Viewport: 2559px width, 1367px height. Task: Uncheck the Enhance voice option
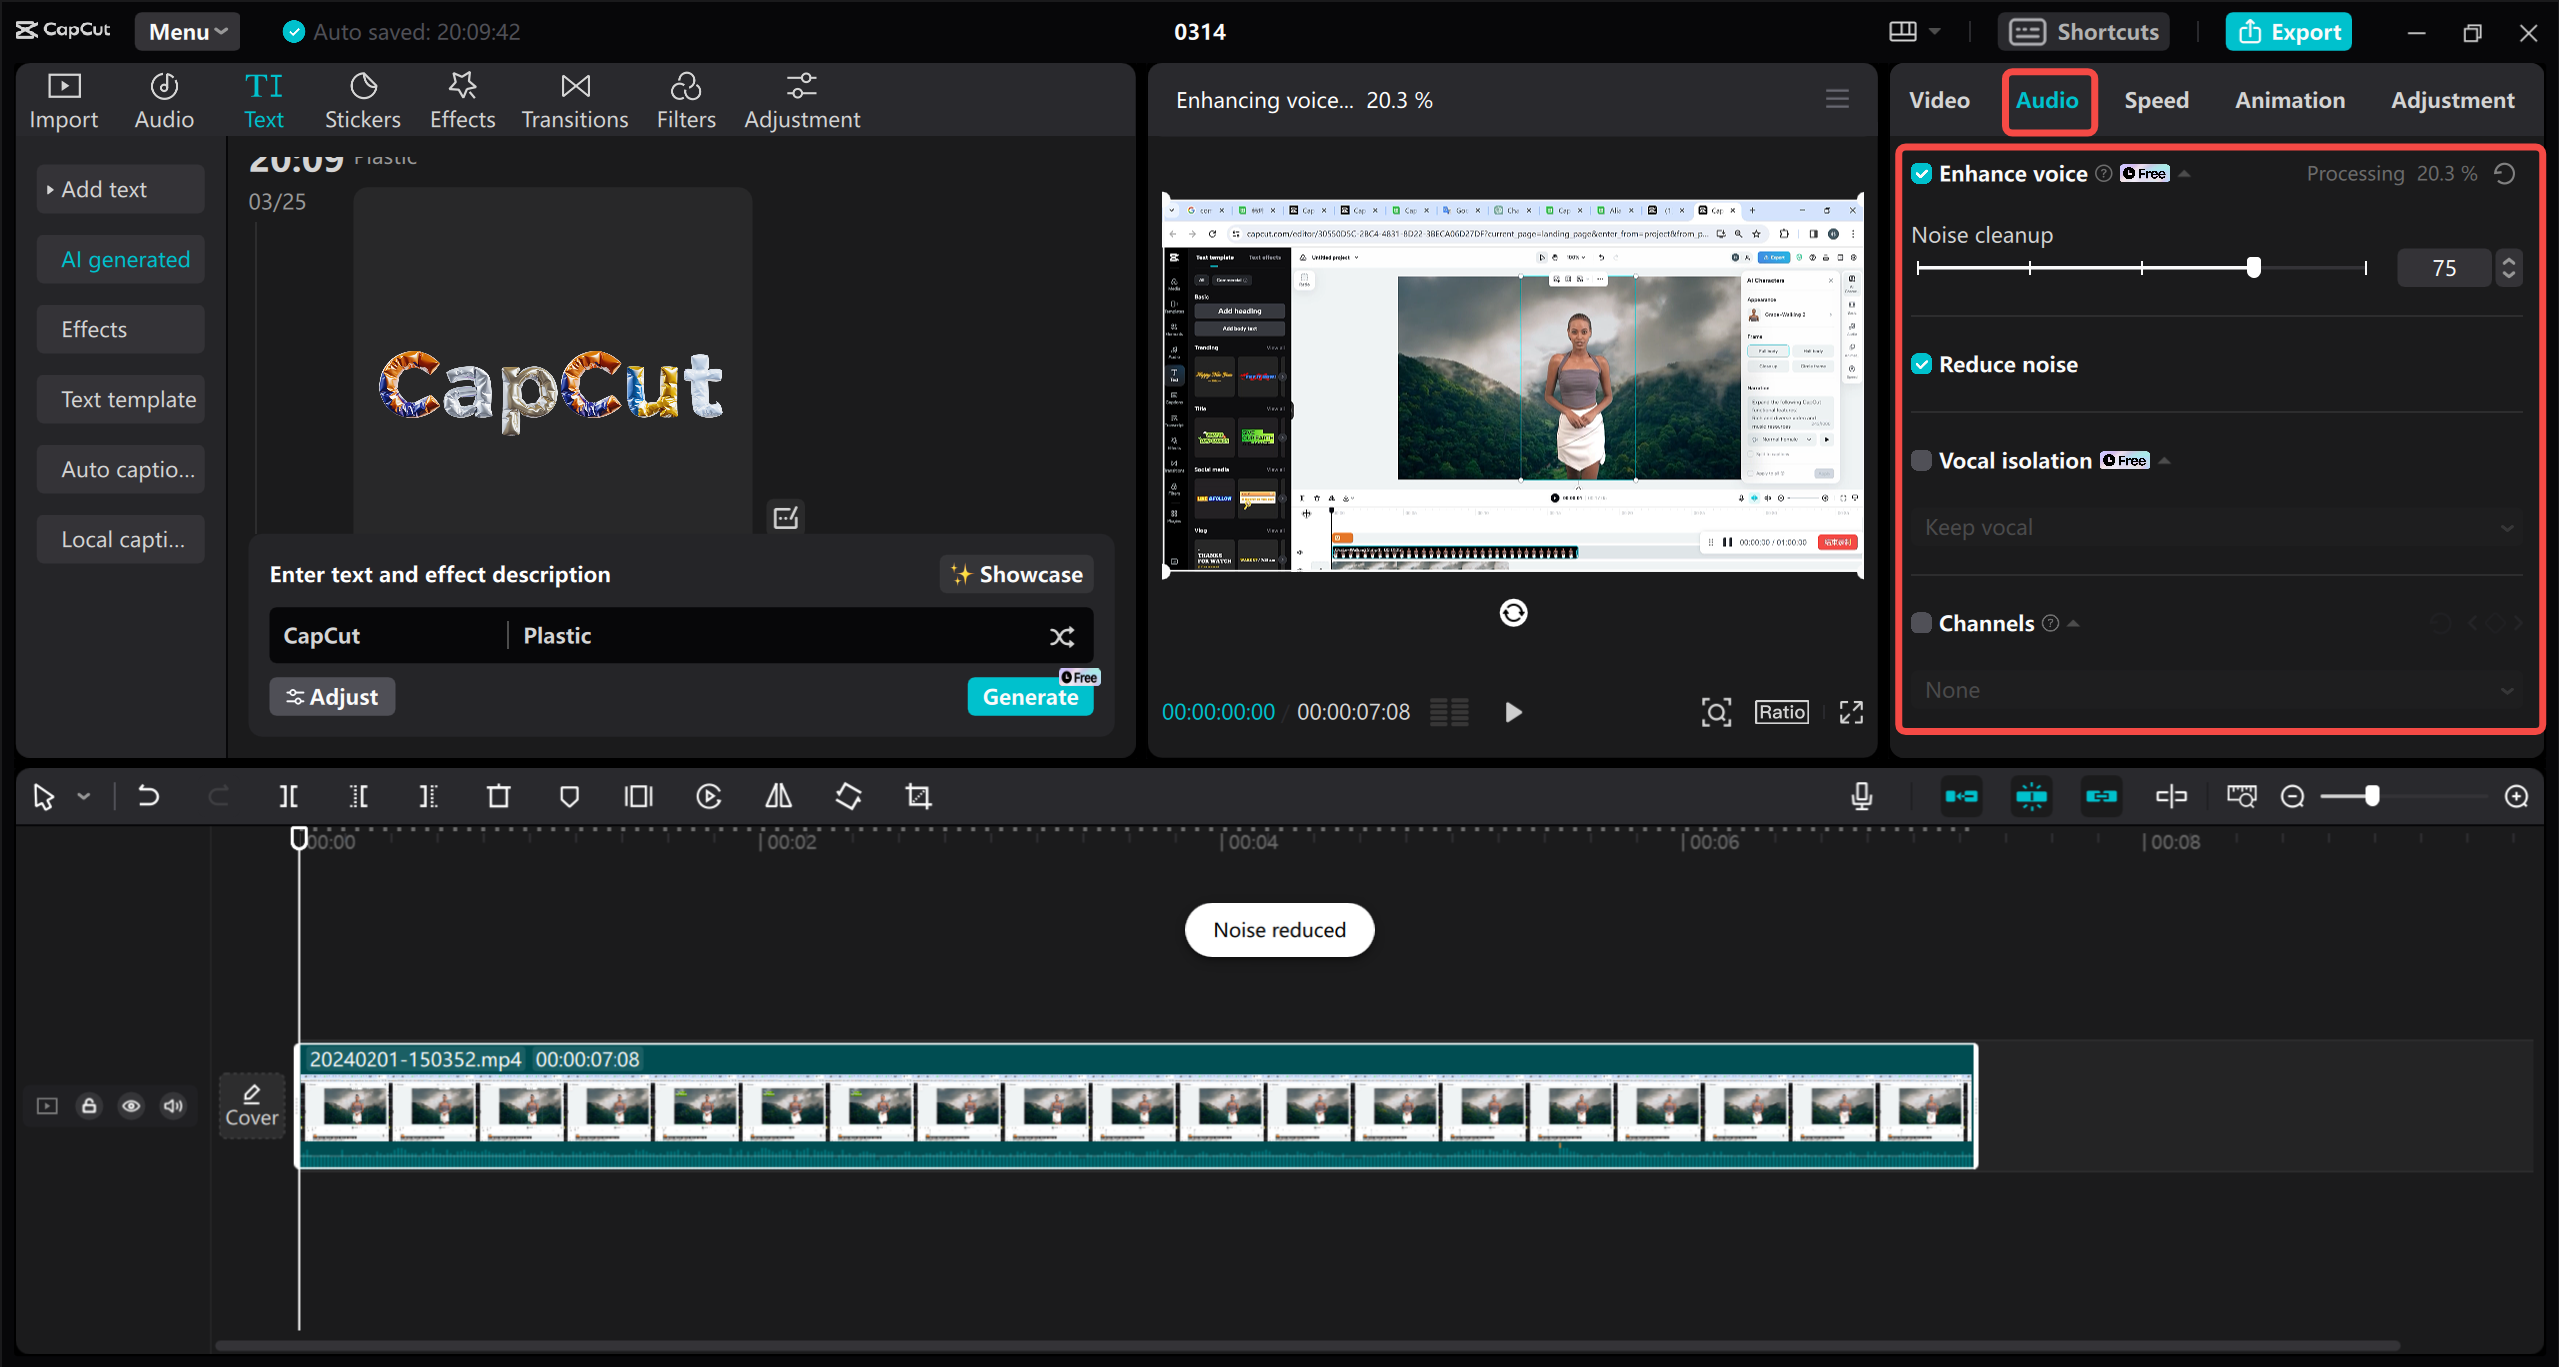coord(1923,172)
